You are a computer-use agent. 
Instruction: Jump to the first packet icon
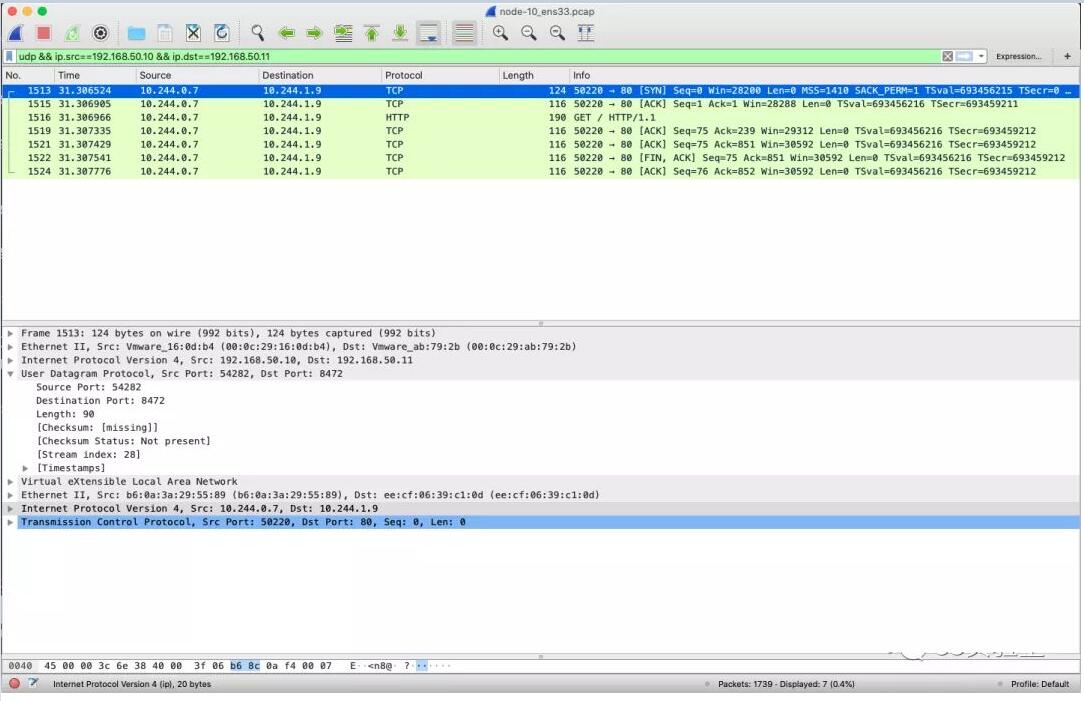click(x=371, y=33)
